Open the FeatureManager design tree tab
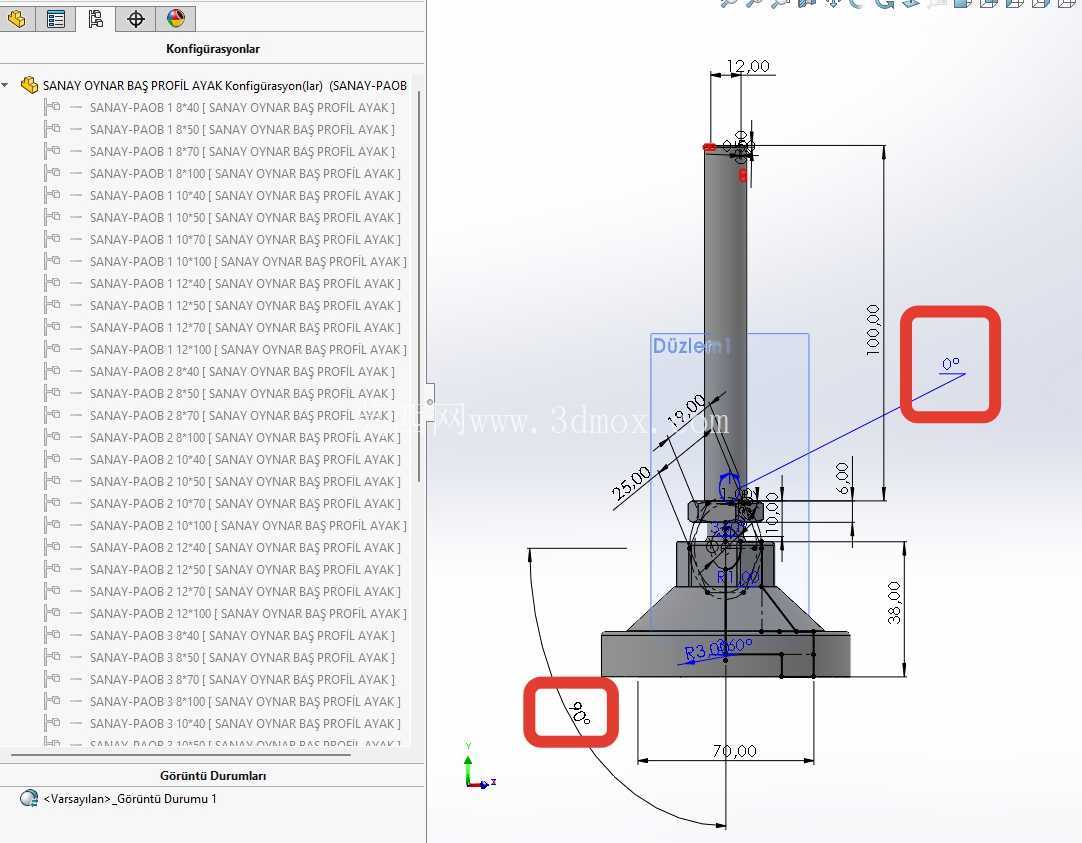Screen dimensions: 1082x843 (17, 19)
